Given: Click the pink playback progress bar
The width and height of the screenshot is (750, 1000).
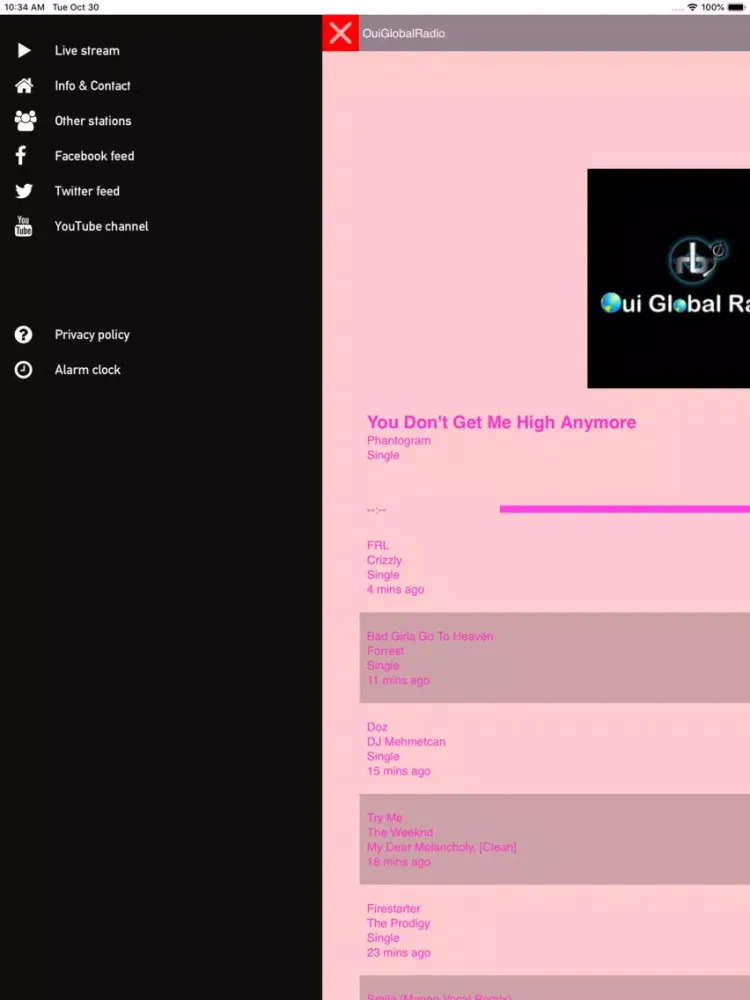Looking at the screenshot, I should pyautogui.click(x=625, y=509).
